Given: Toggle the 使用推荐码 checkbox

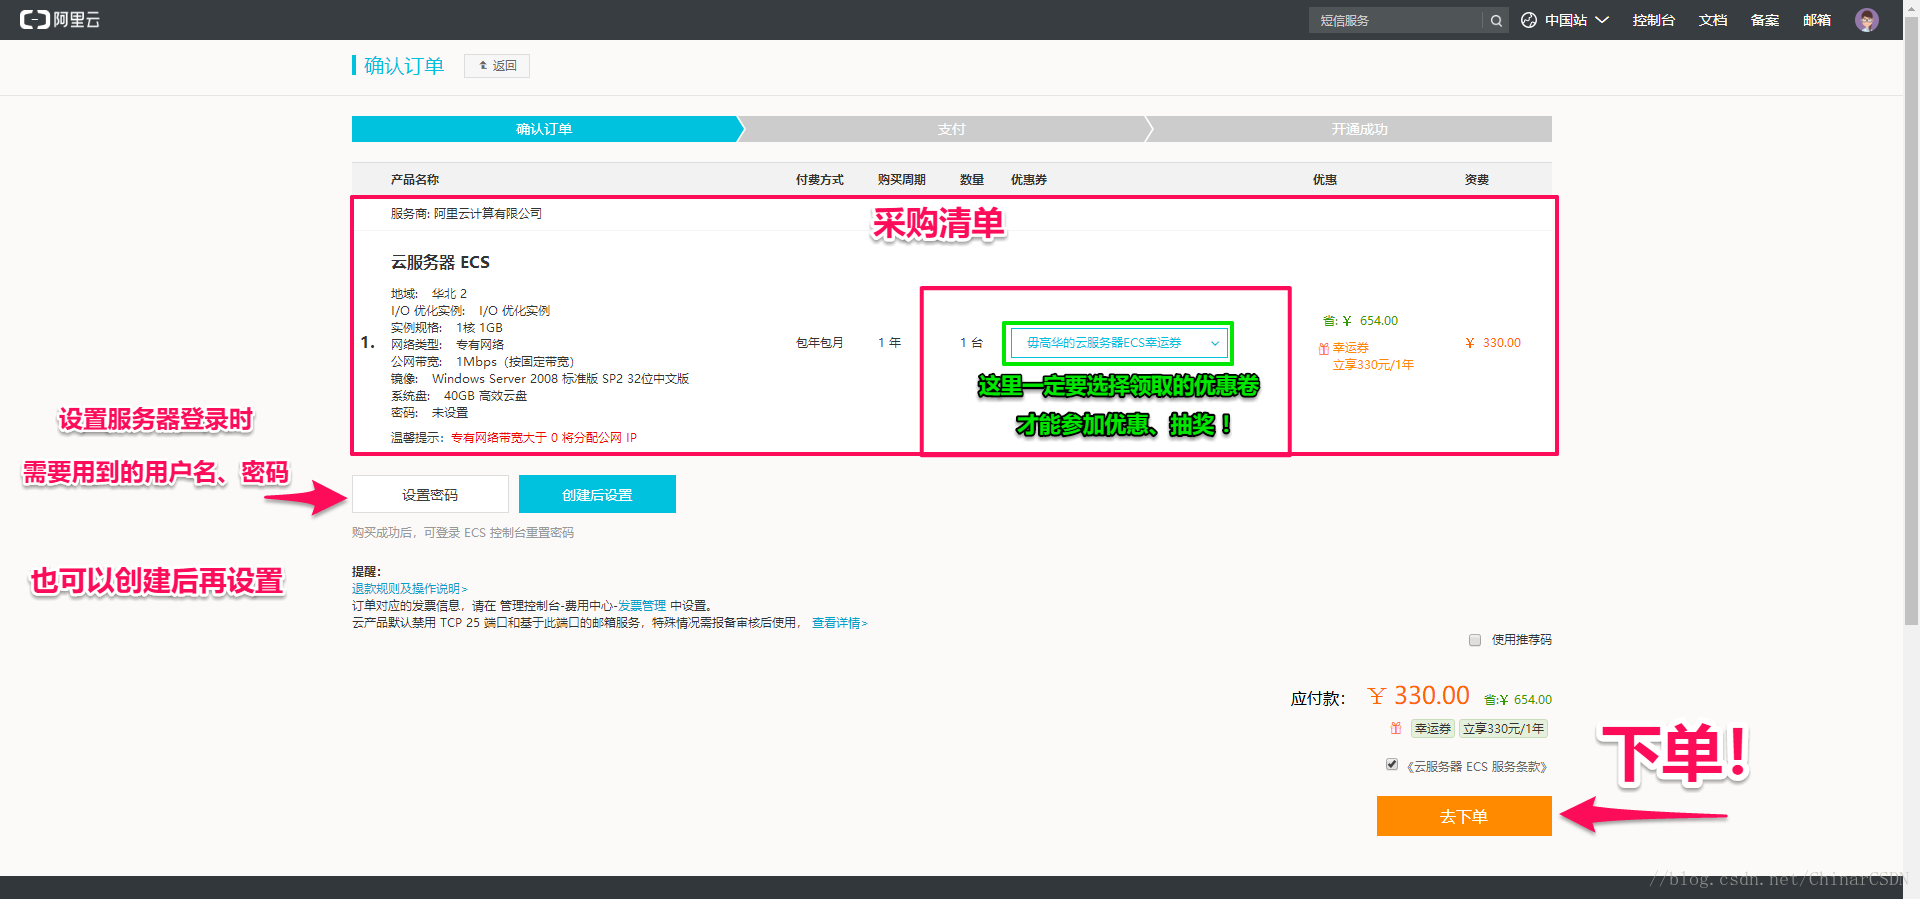Looking at the screenshot, I should pyautogui.click(x=1475, y=640).
